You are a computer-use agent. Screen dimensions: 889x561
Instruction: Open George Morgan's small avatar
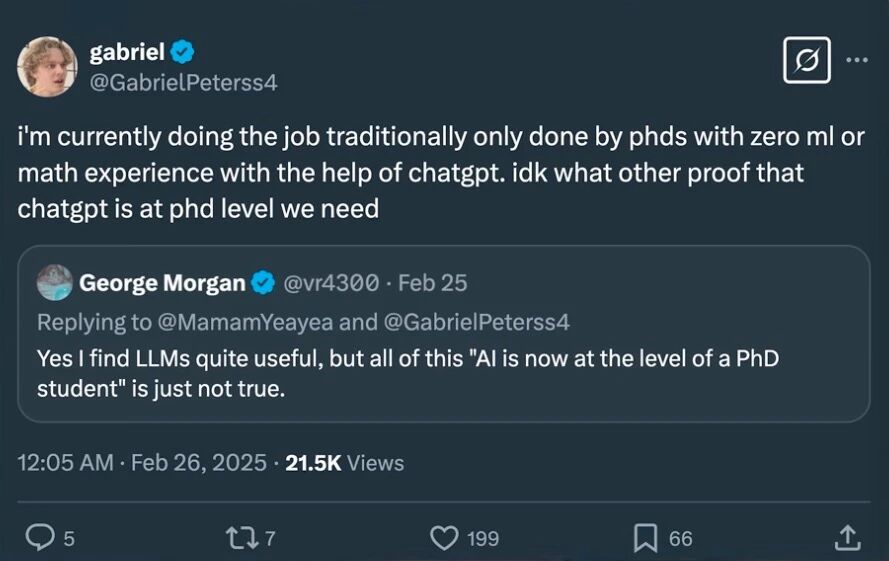click(55, 283)
